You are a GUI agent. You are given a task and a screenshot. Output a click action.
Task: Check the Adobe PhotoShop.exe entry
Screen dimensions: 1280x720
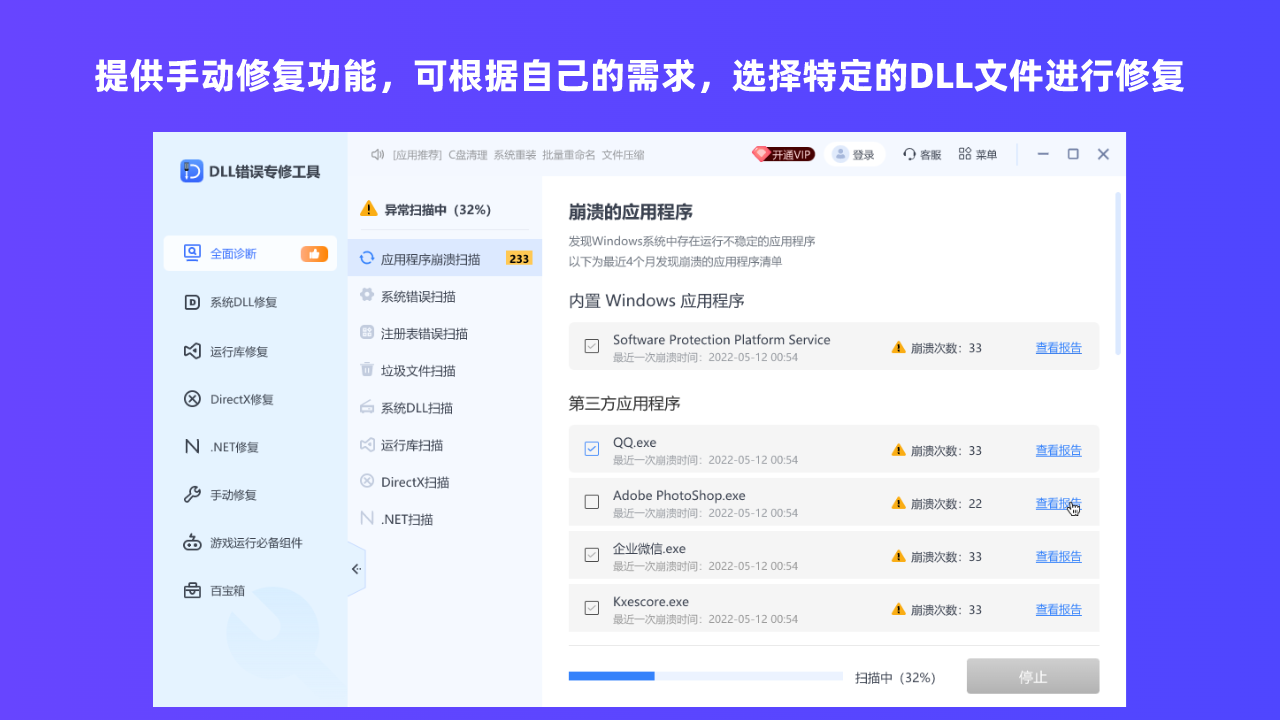click(591, 502)
